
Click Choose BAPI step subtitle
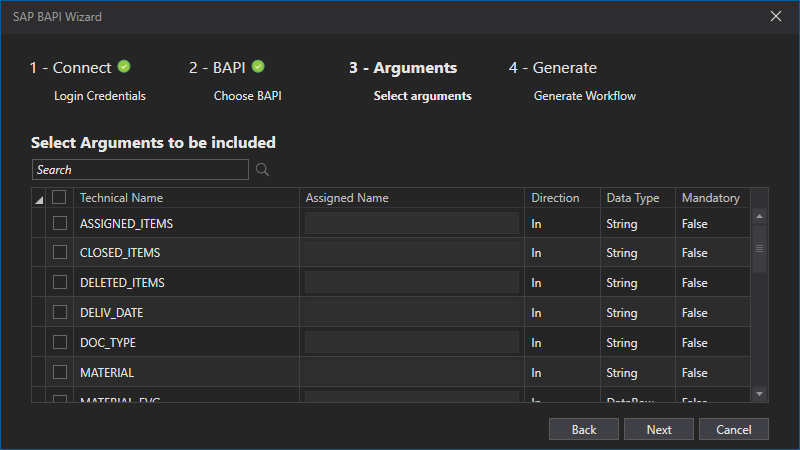pyautogui.click(x=247, y=96)
